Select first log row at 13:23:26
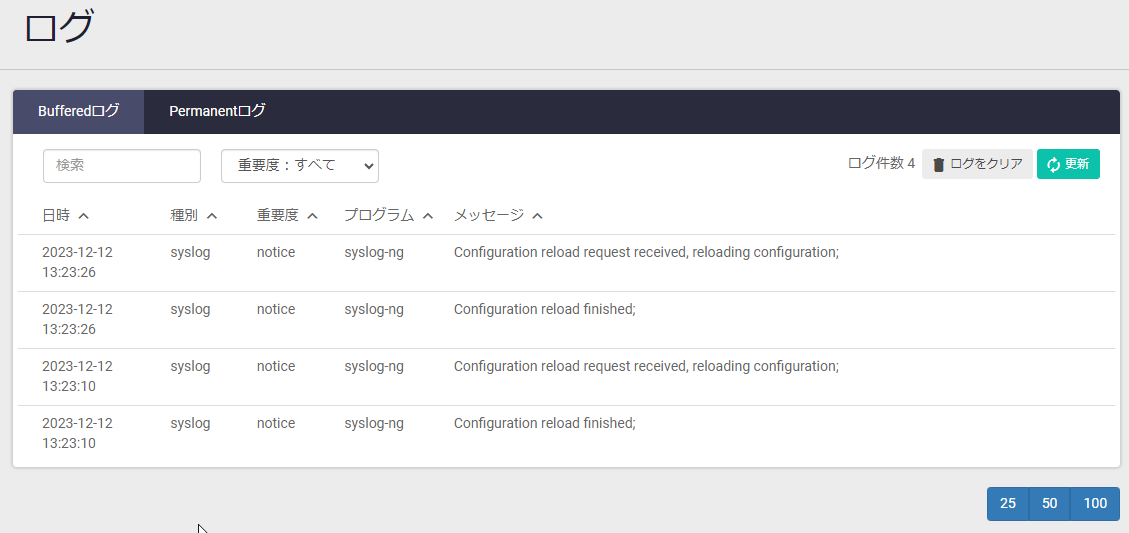Screen dimensions: 1129x533 [566, 263]
